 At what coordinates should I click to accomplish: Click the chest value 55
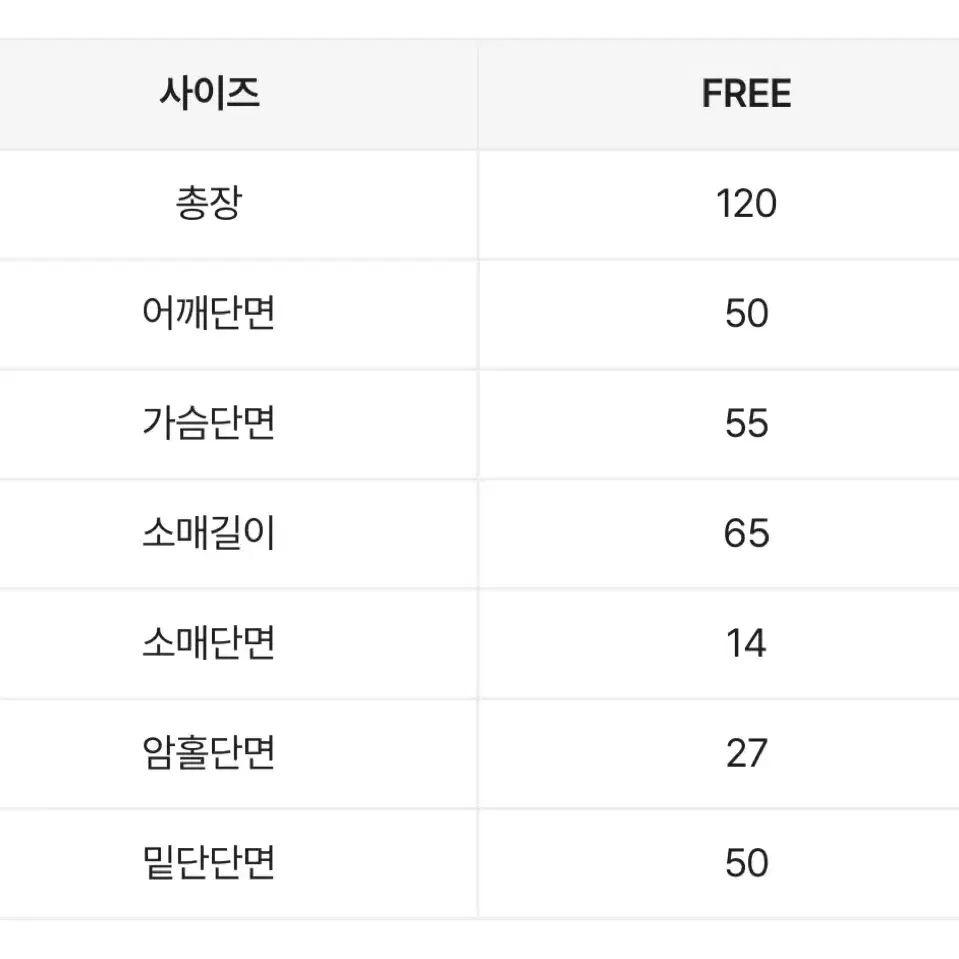coord(746,423)
